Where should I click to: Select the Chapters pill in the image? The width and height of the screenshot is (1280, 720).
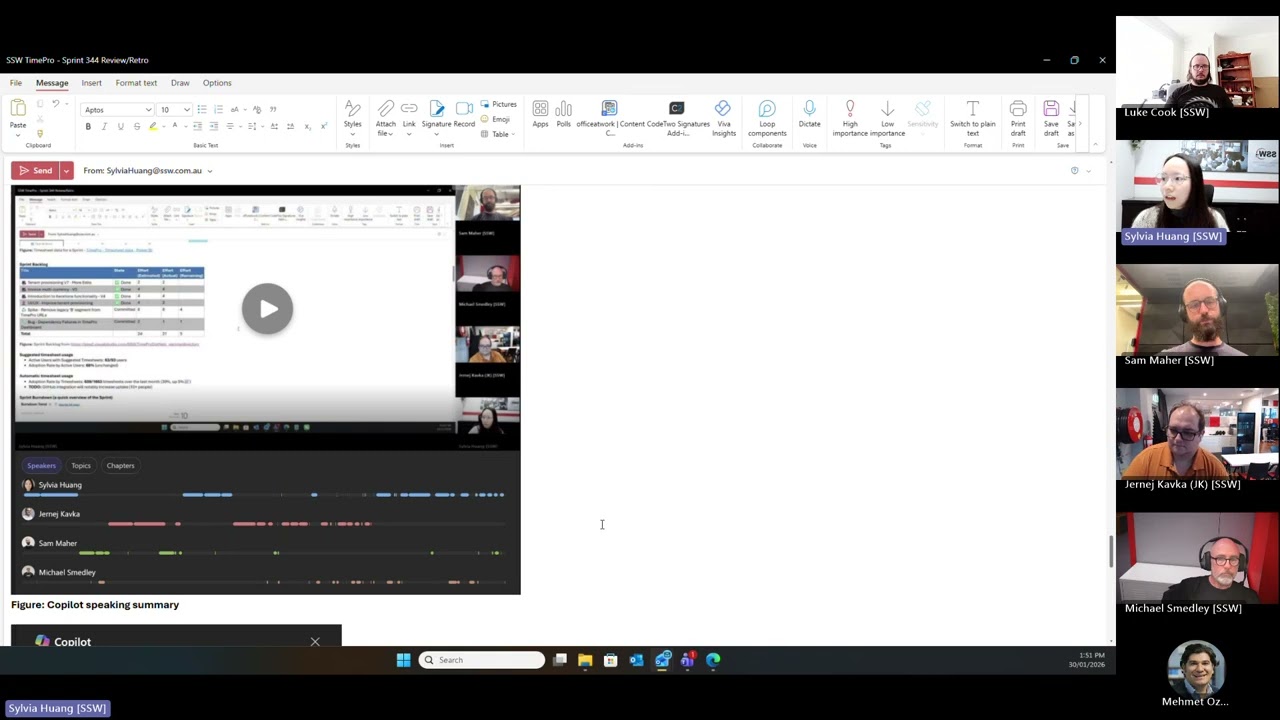[x=120, y=465]
